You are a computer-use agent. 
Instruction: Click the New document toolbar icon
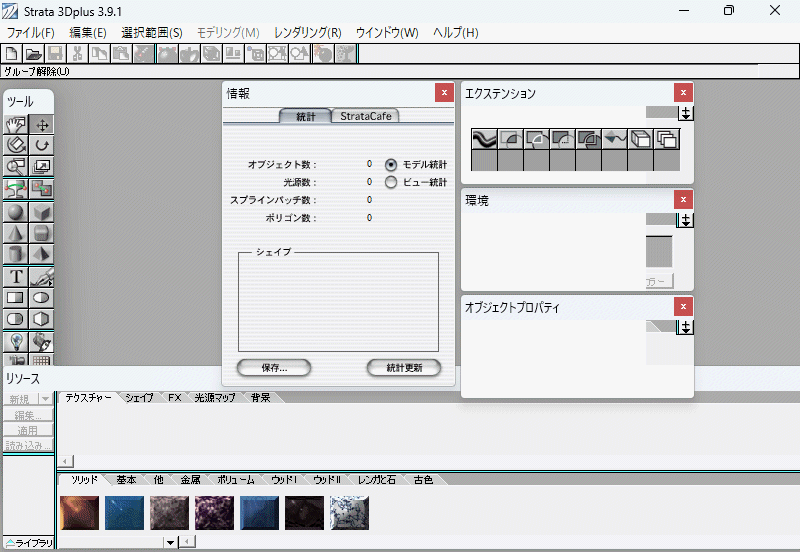point(12,54)
